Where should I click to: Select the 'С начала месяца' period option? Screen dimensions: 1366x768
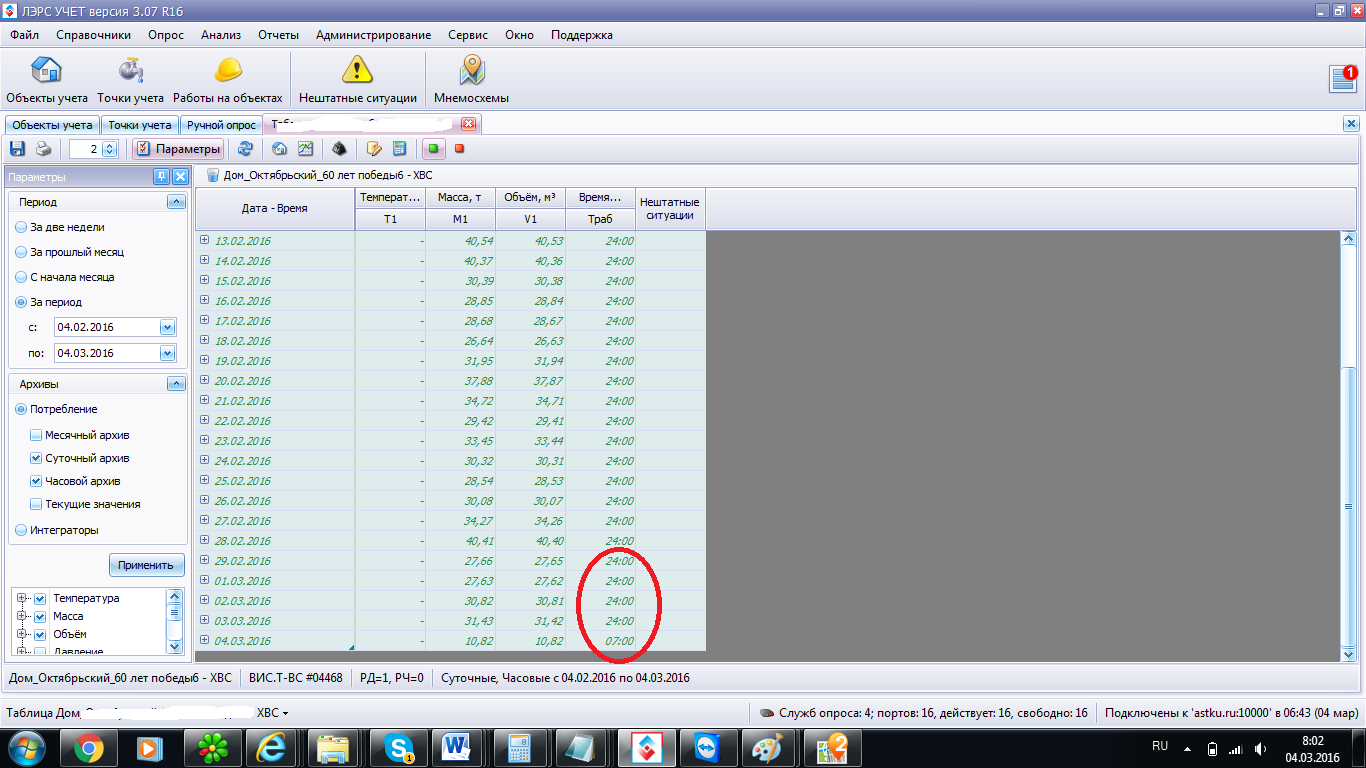[22, 277]
